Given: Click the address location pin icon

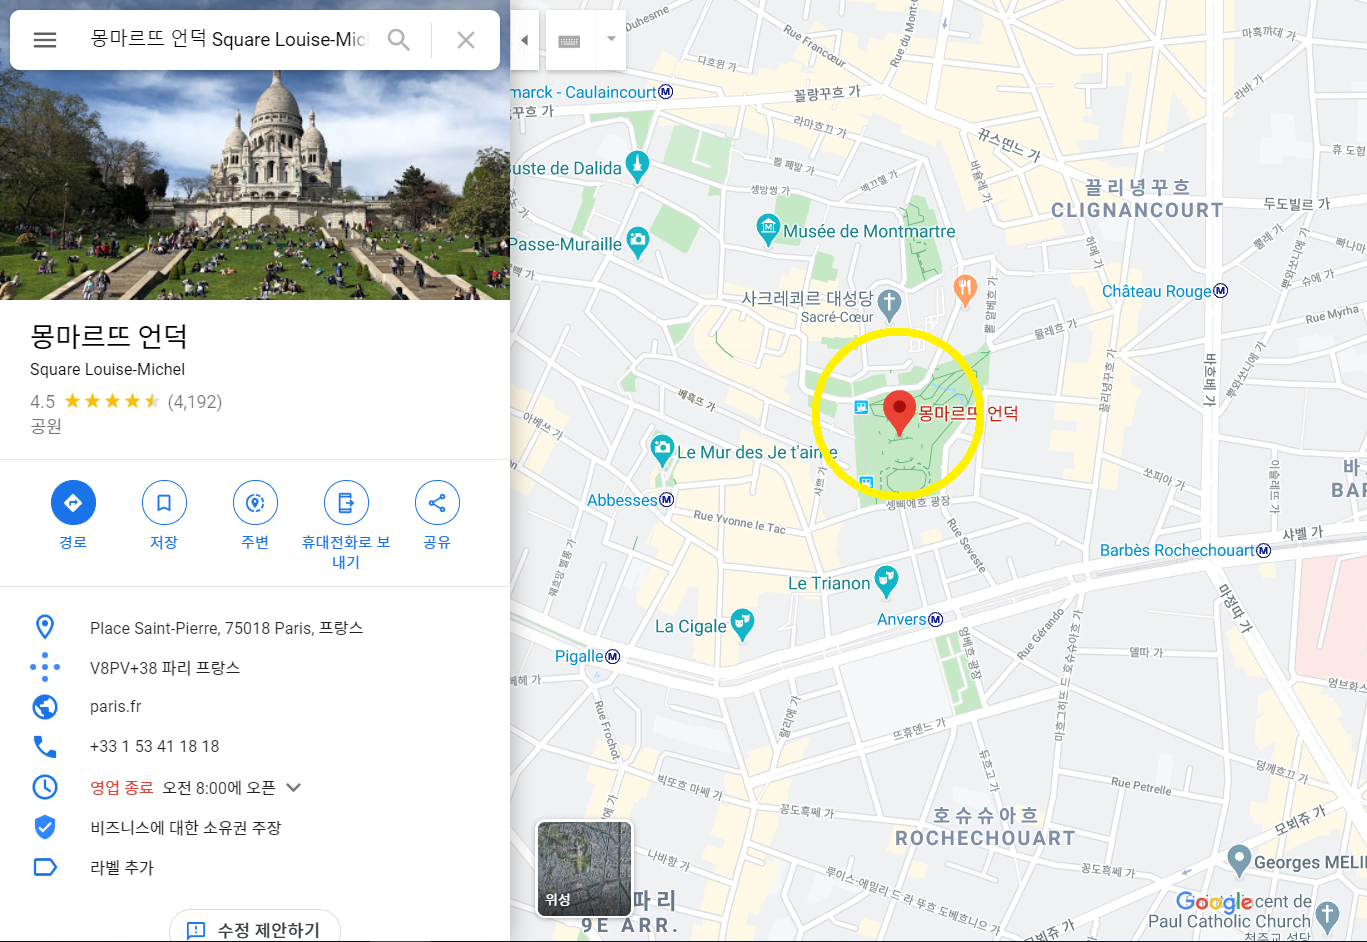Looking at the screenshot, I should [x=45, y=627].
